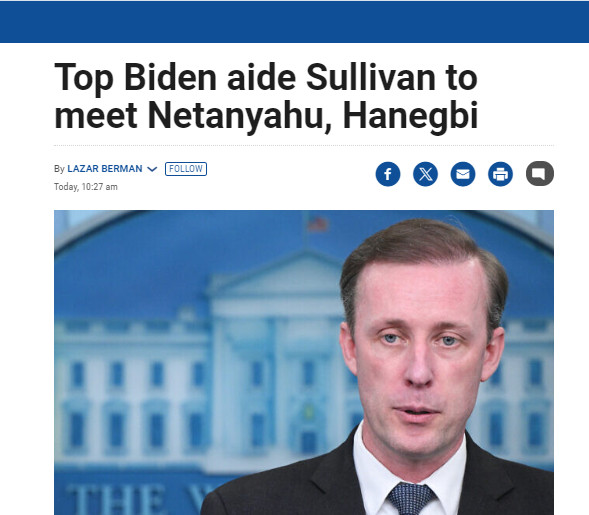Click the FOLLOW button for the author
The width and height of the screenshot is (589, 515).
click(x=186, y=169)
